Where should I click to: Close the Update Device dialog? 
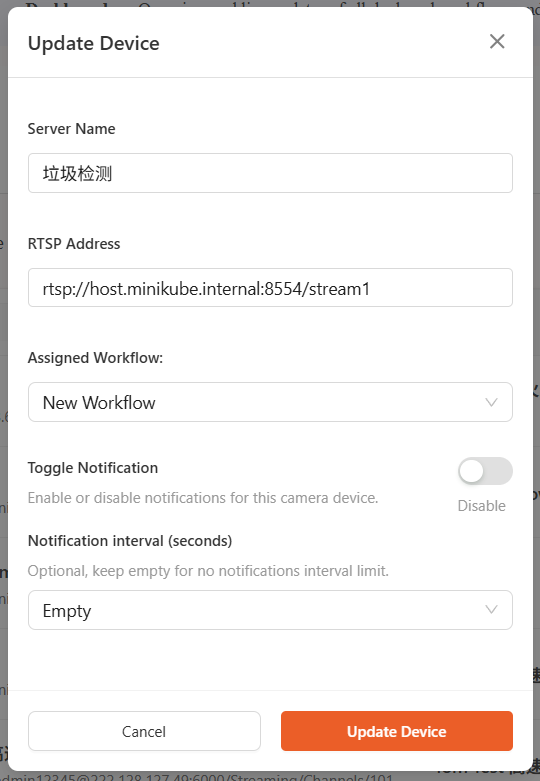tap(497, 42)
